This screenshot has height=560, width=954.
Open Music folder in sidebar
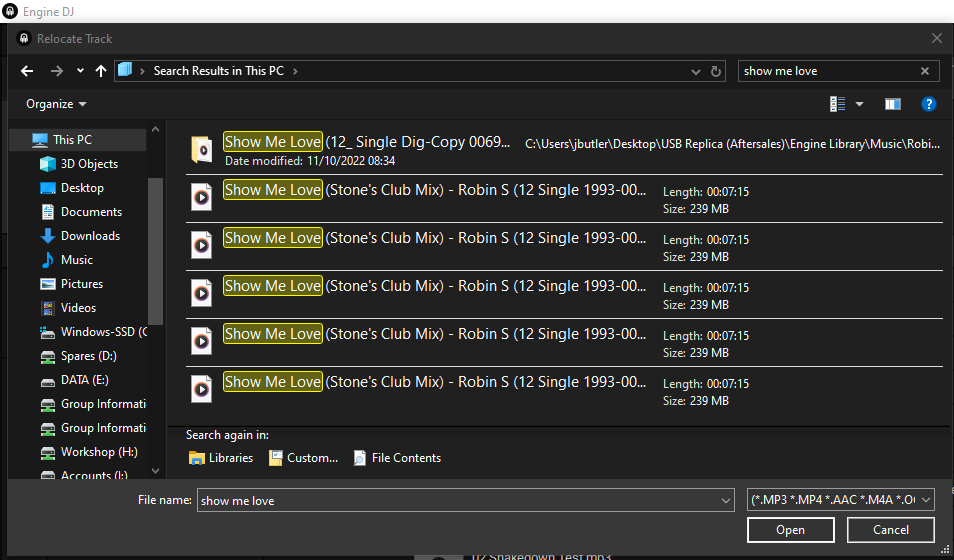(x=77, y=260)
